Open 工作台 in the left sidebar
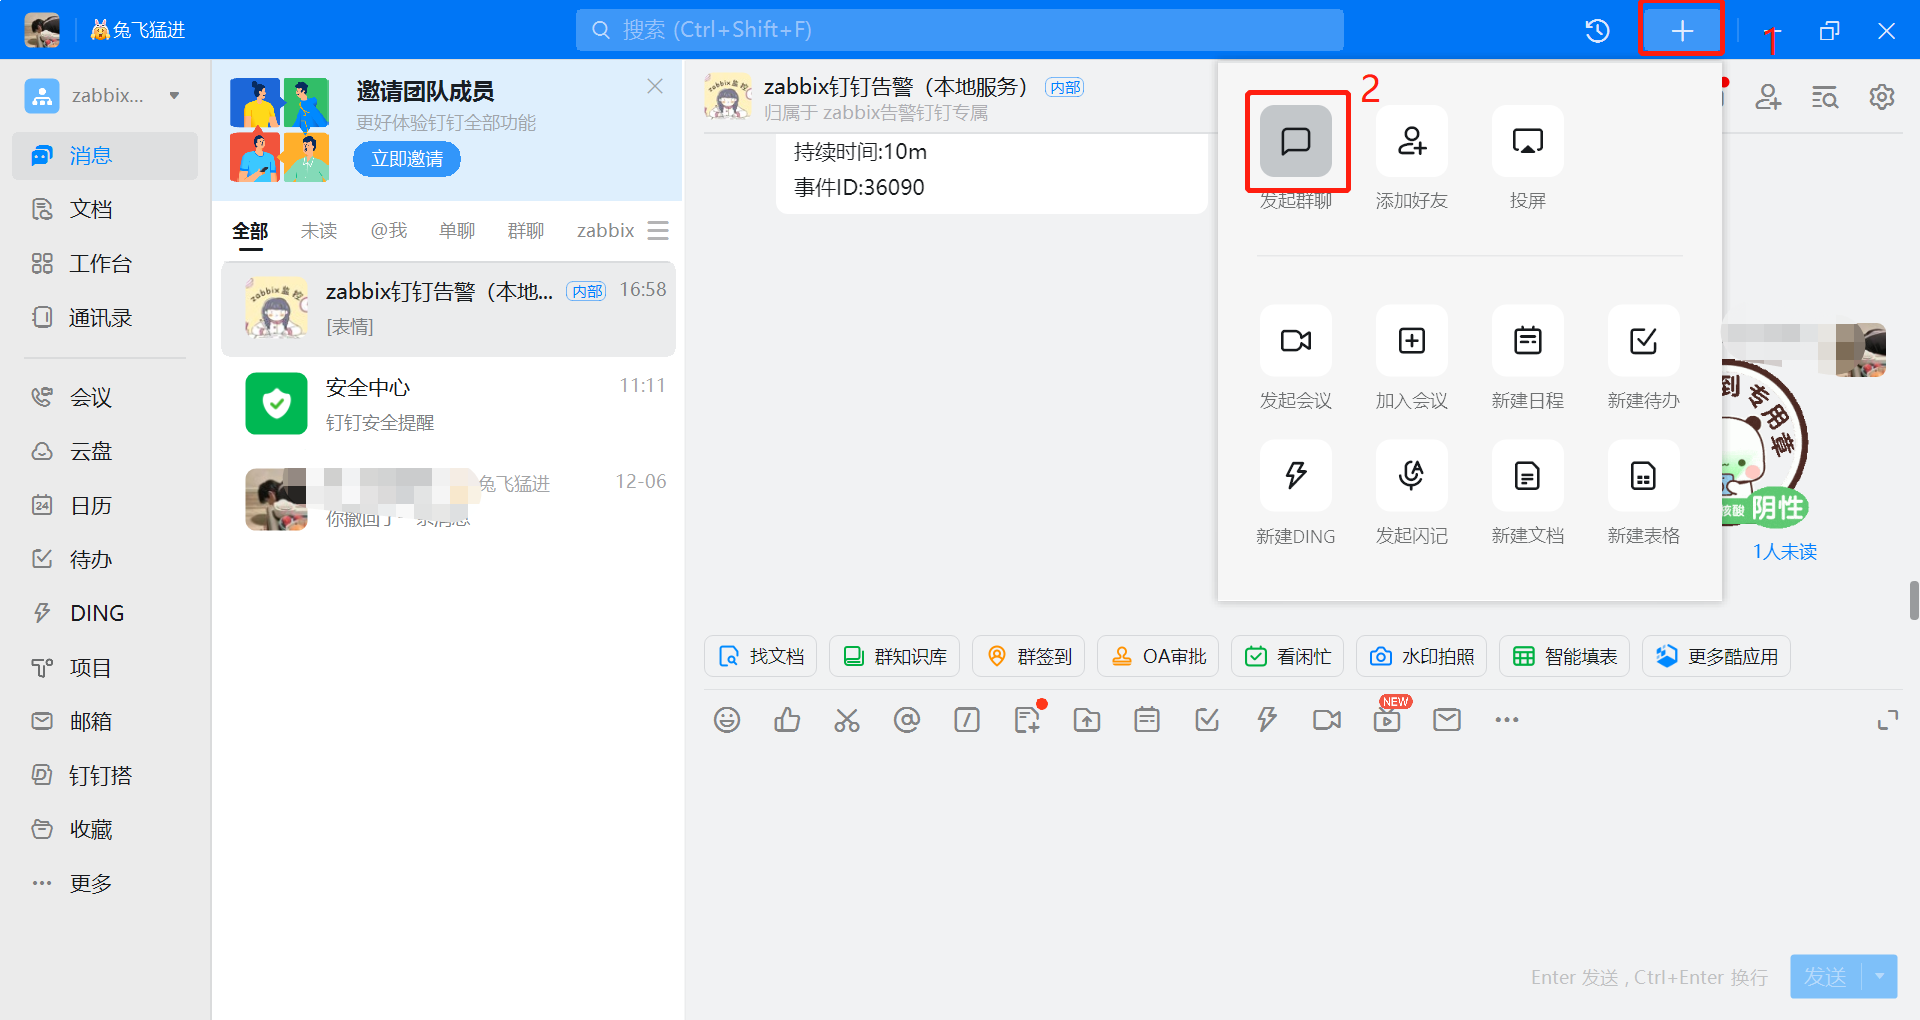 [x=105, y=264]
